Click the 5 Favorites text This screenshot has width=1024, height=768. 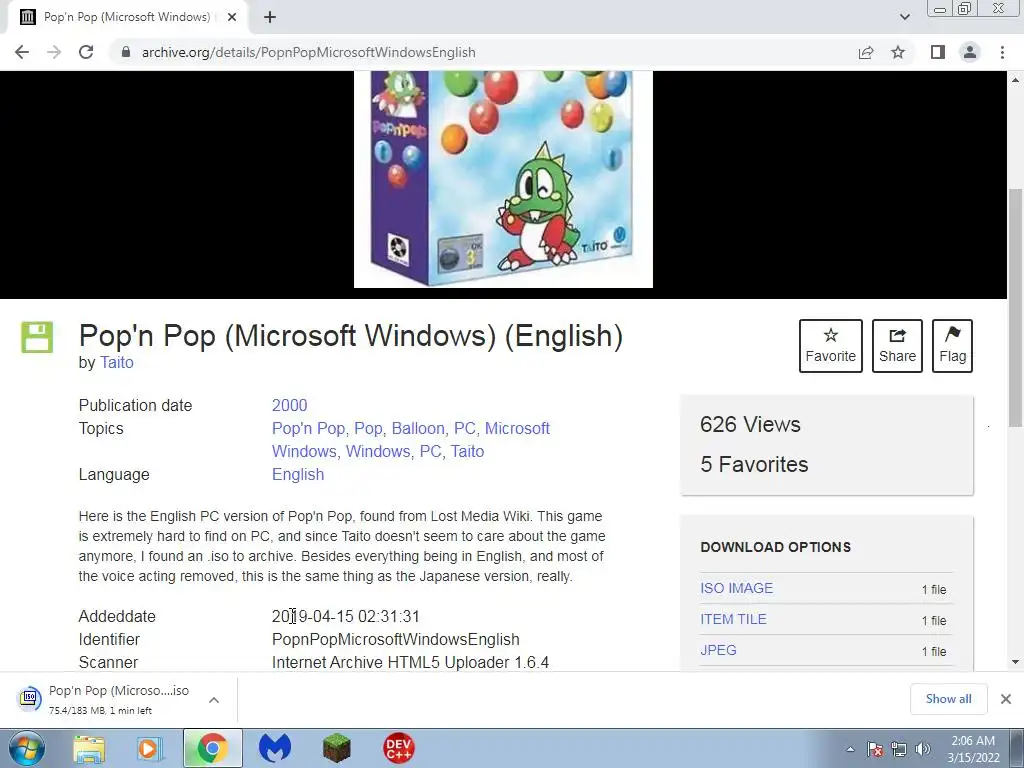(x=754, y=464)
